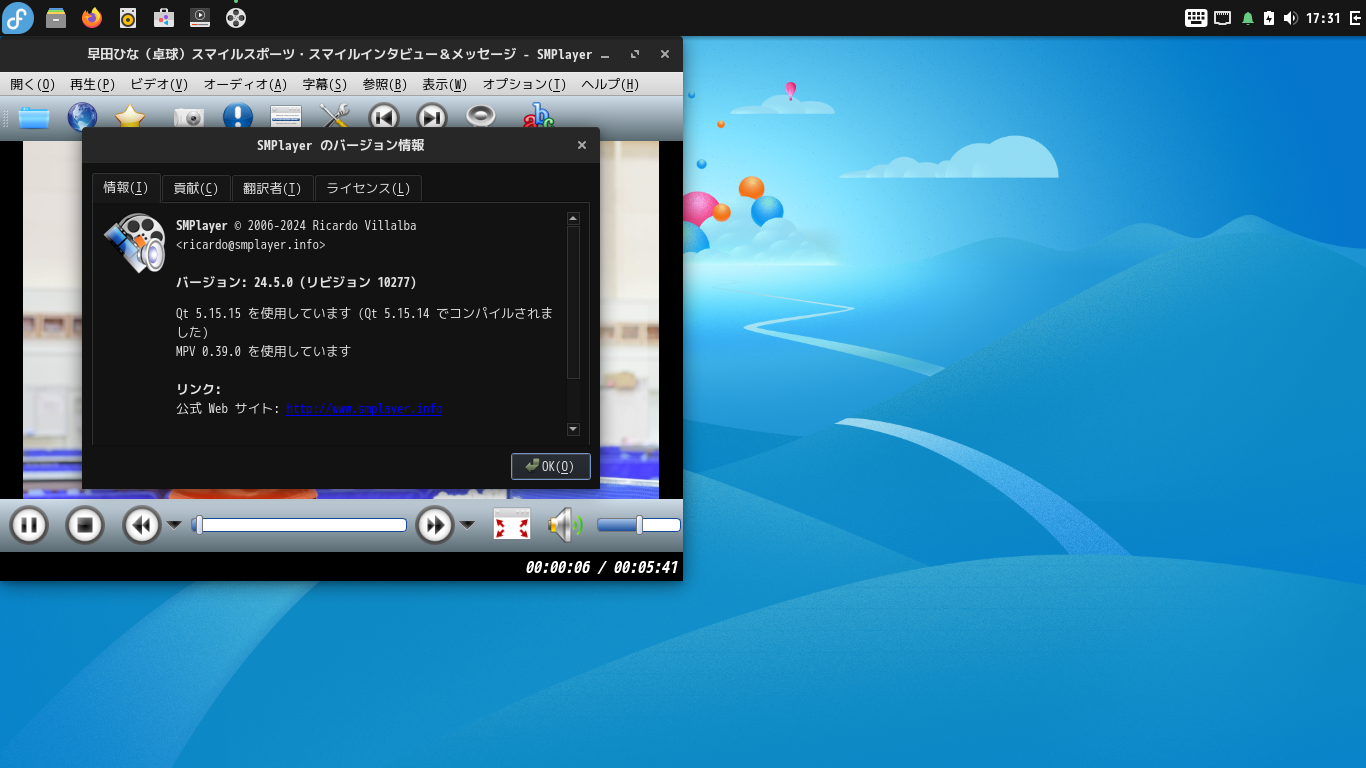Stop the video playback

(85, 525)
